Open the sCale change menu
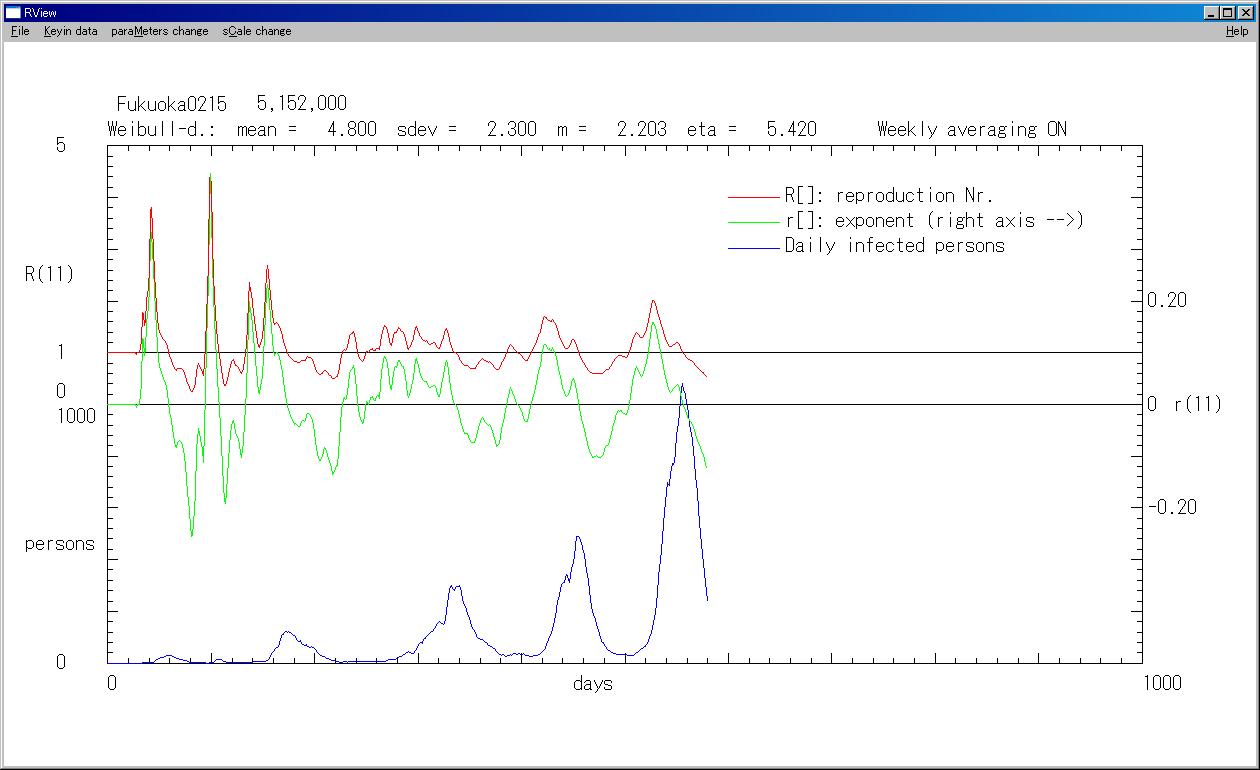 257,31
